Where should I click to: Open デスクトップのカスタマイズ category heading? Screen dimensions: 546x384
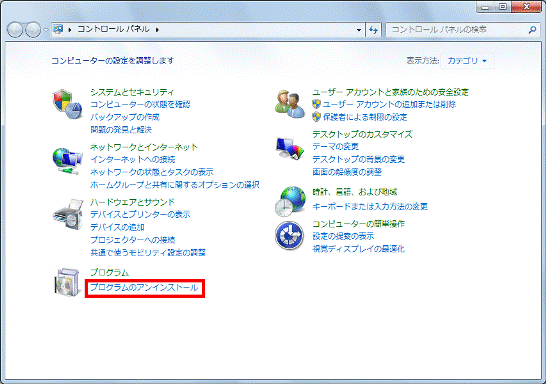pyautogui.click(x=362, y=134)
